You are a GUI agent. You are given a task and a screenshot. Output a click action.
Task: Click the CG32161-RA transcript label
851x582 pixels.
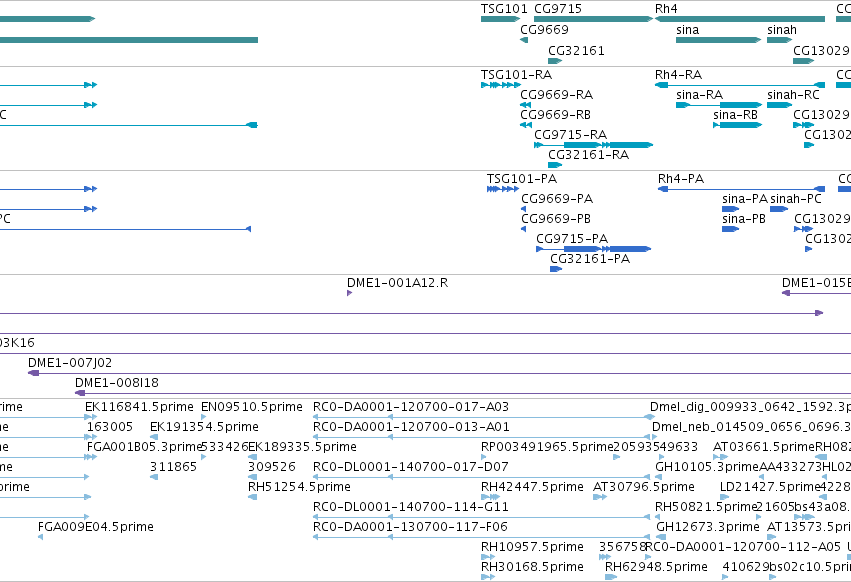pos(588,155)
